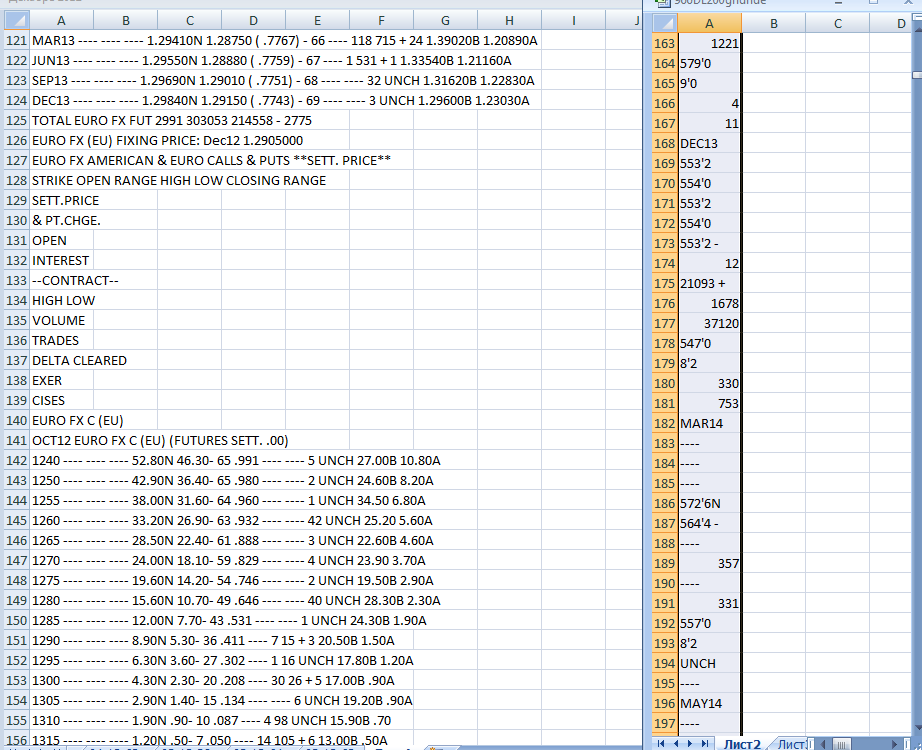Select column I header in left workbook
Image resolution: width=922 pixels, height=750 pixels.
coord(573,21)
